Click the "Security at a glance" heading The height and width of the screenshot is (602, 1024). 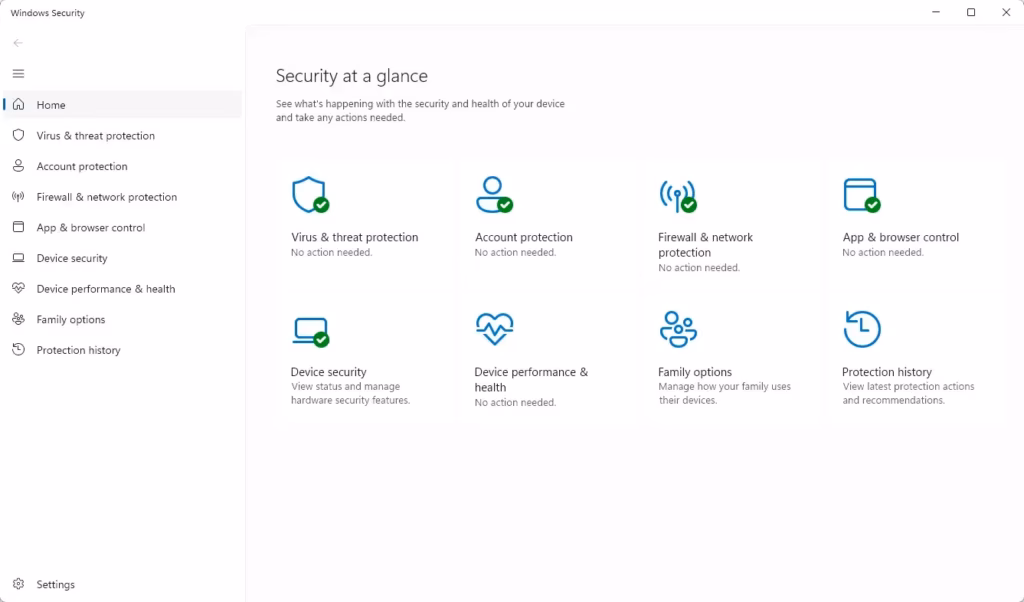tap(351, 76)
